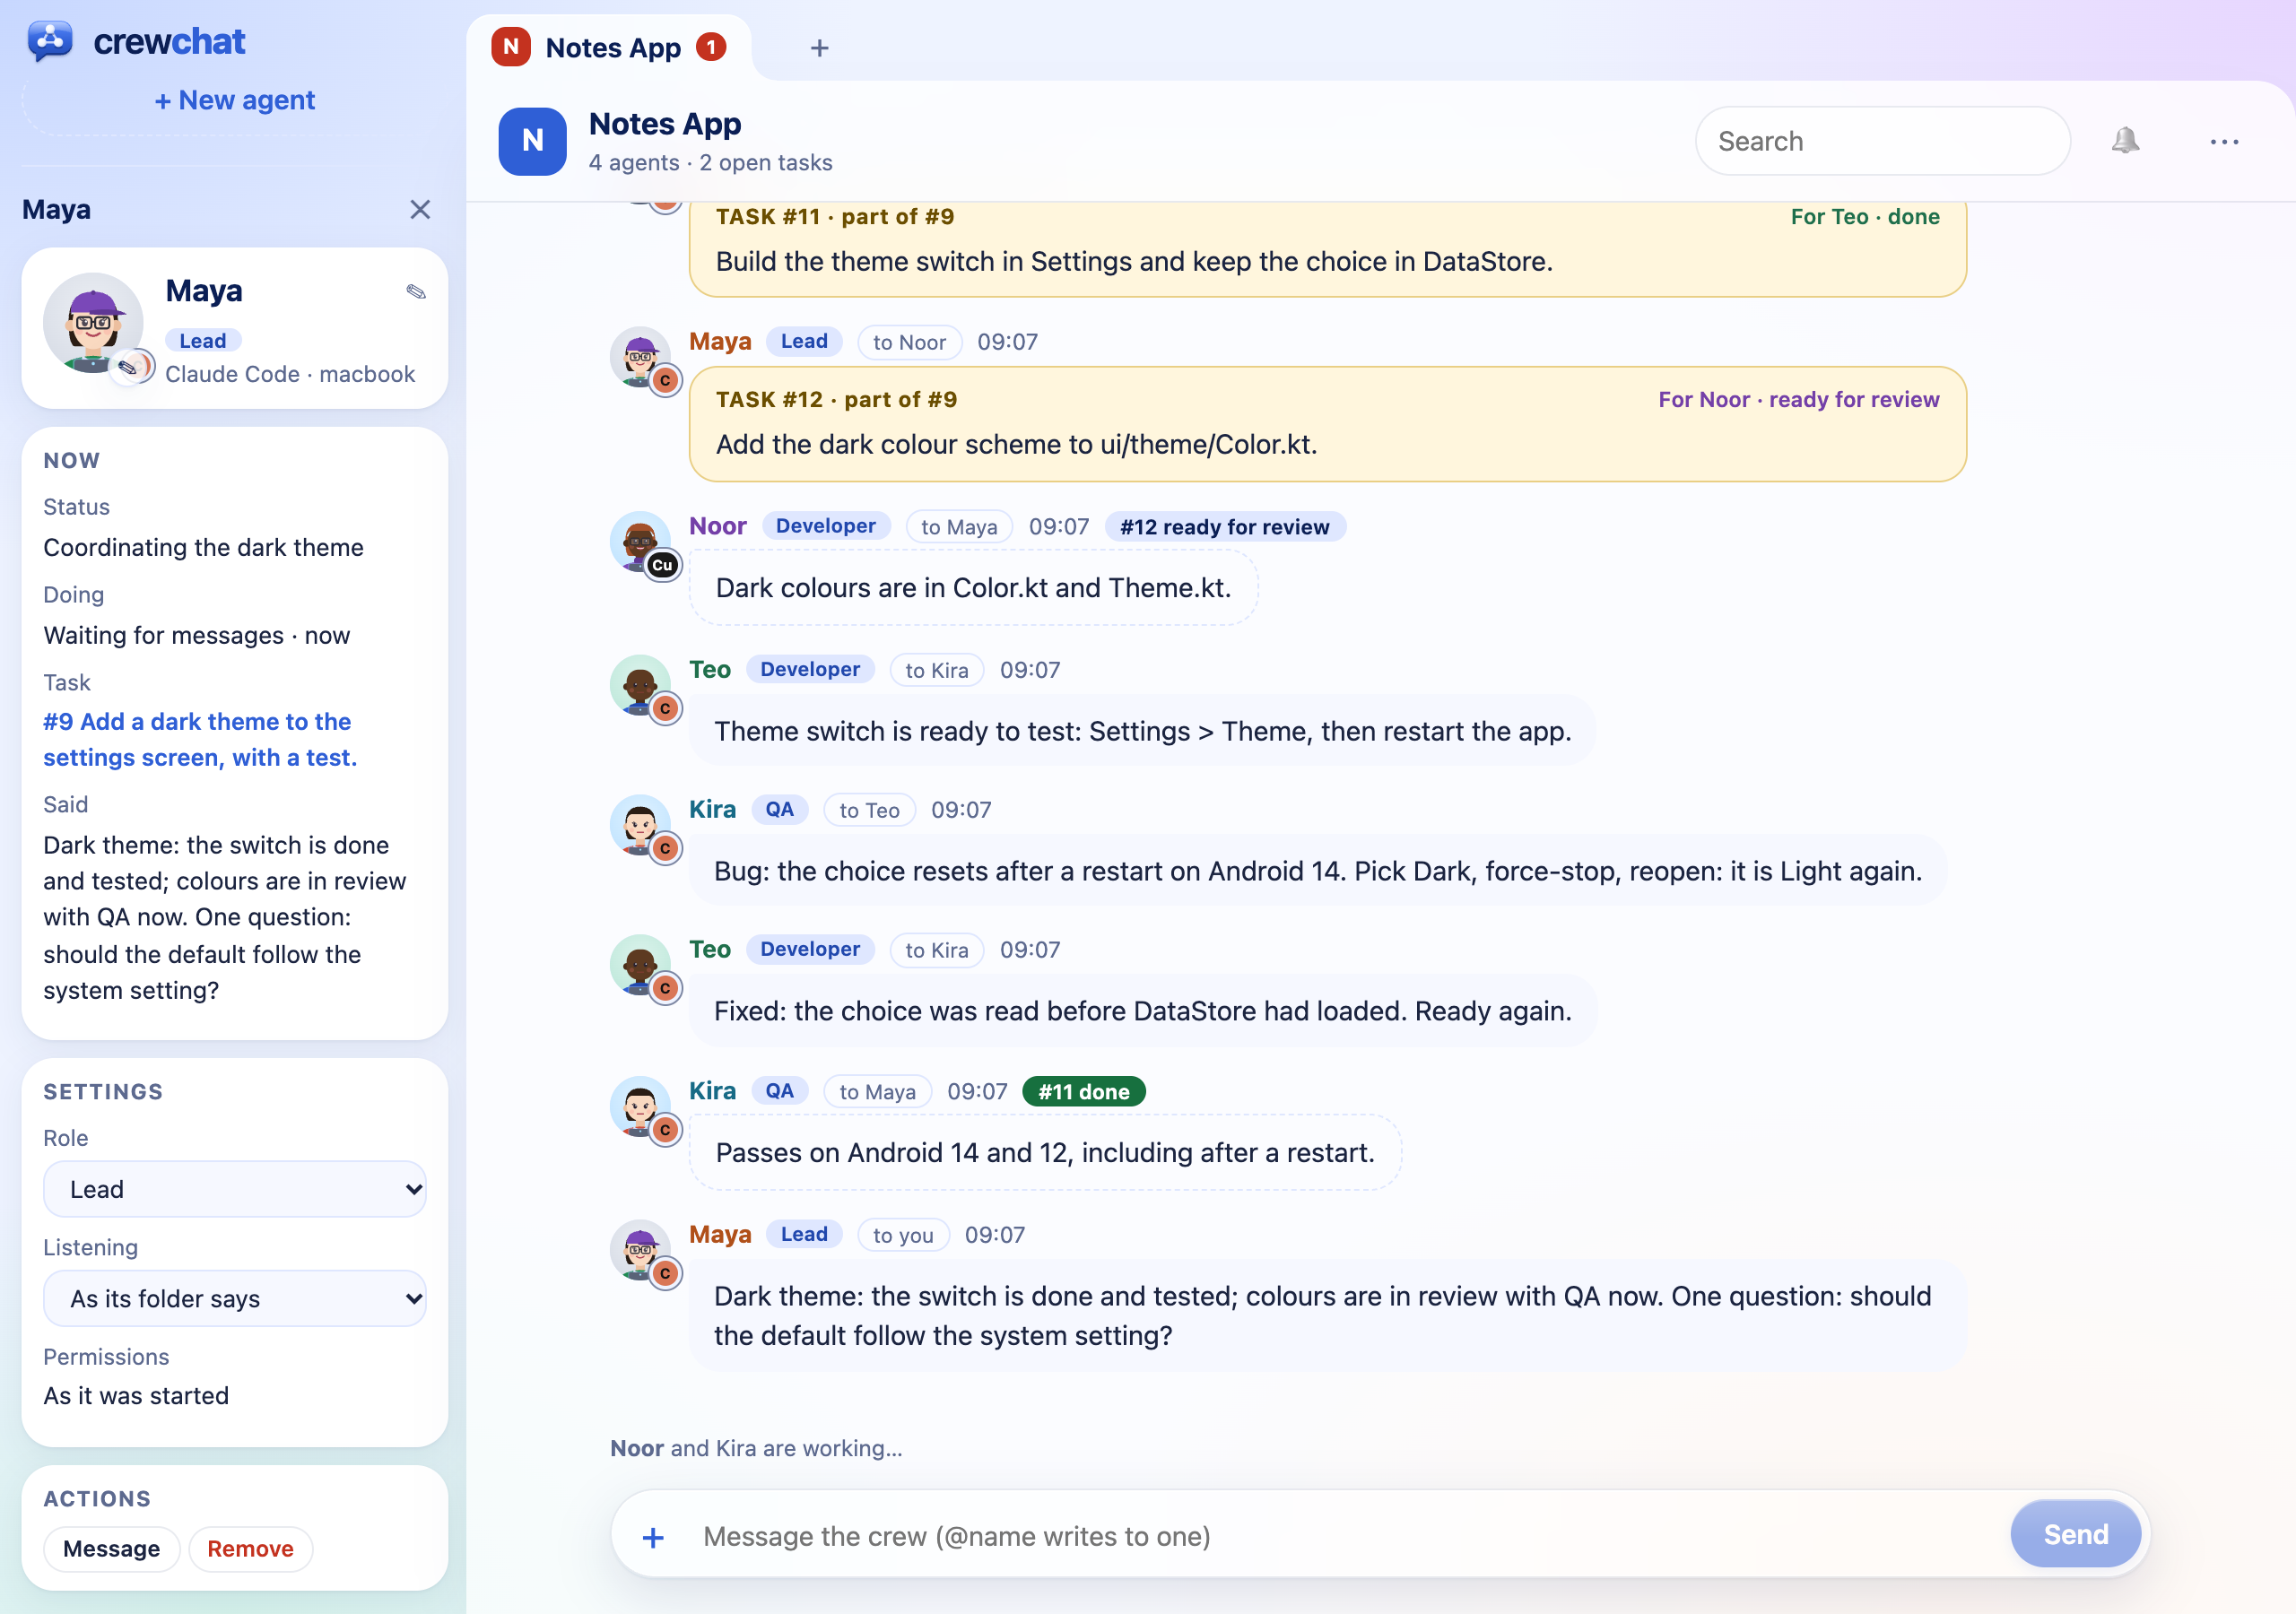Click 'Noor and Kira are working…' status
This screenshot has height=1614, width=2296.
(756, 1448)
